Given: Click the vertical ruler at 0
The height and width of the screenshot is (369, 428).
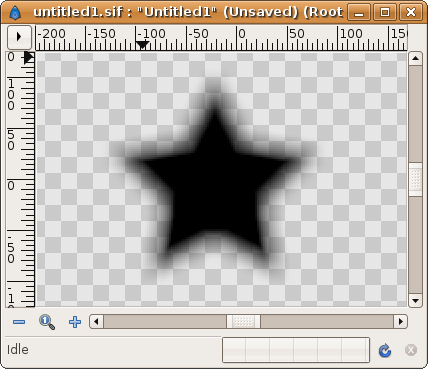Looking at the screenshot, I should [11, 186].
